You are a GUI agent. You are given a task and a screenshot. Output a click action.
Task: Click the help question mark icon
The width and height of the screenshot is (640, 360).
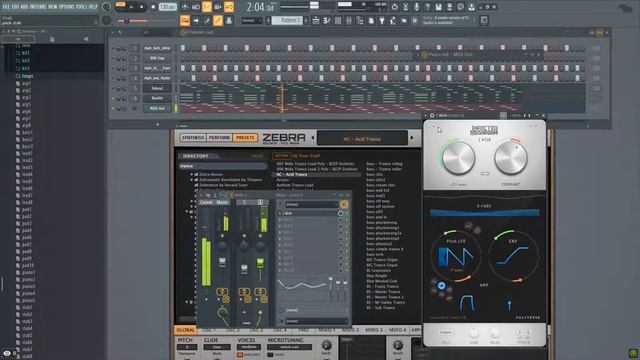(x=427, y=7)
